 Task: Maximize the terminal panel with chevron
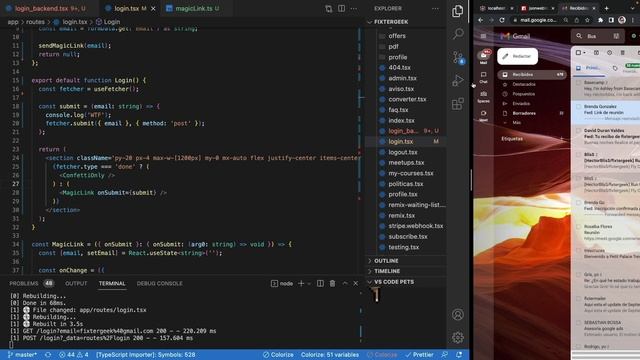(x=345, y=283)
